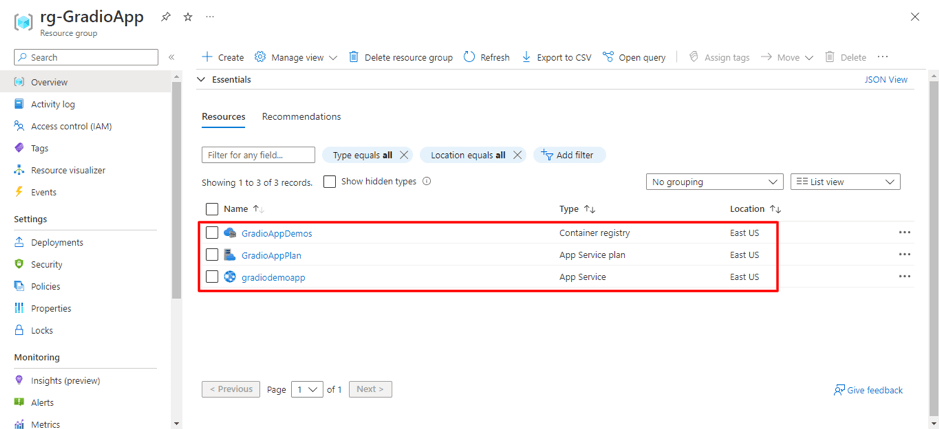Open GradioAppPlan row ellipsis menu
The image size is (939, 429).
(x=904, y=255)
